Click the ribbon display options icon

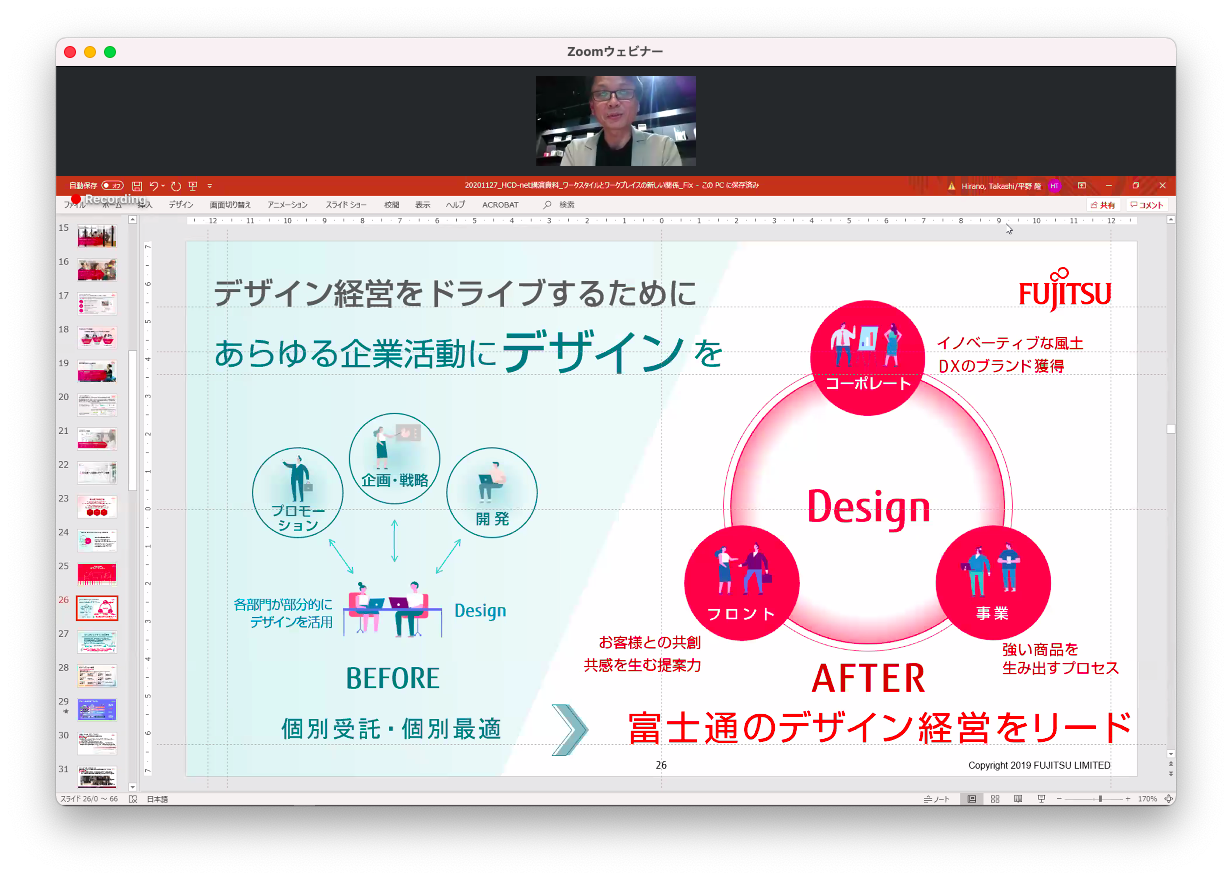pos(1082,186)
